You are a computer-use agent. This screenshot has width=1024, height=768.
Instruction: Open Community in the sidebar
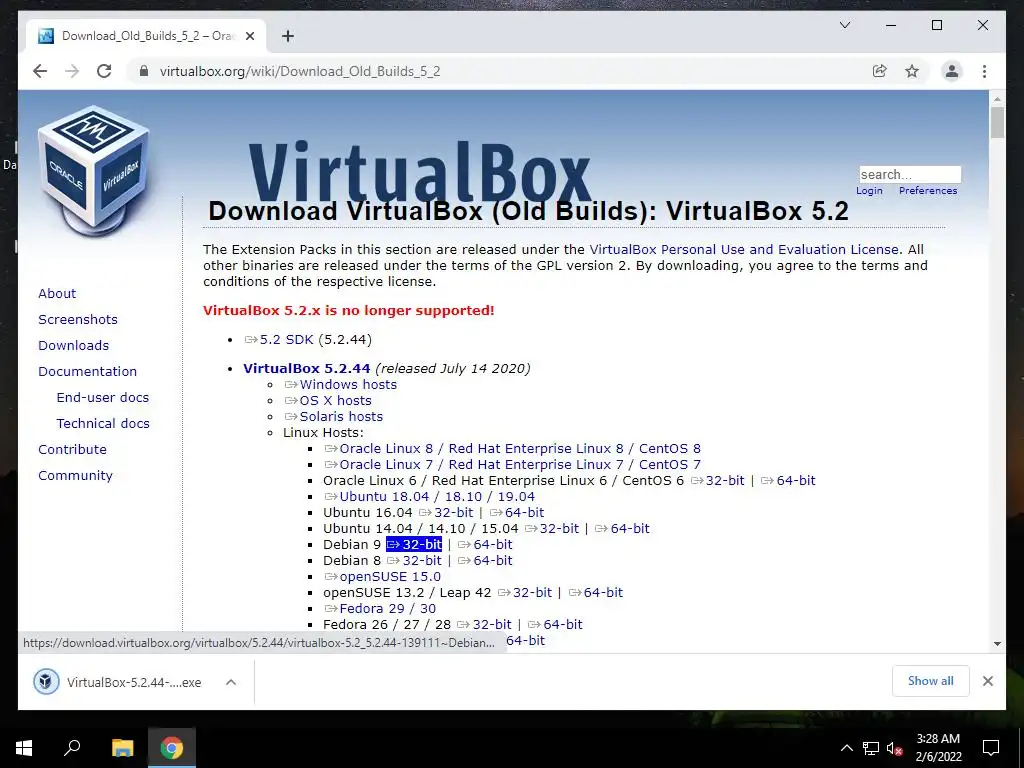point(75,475)
